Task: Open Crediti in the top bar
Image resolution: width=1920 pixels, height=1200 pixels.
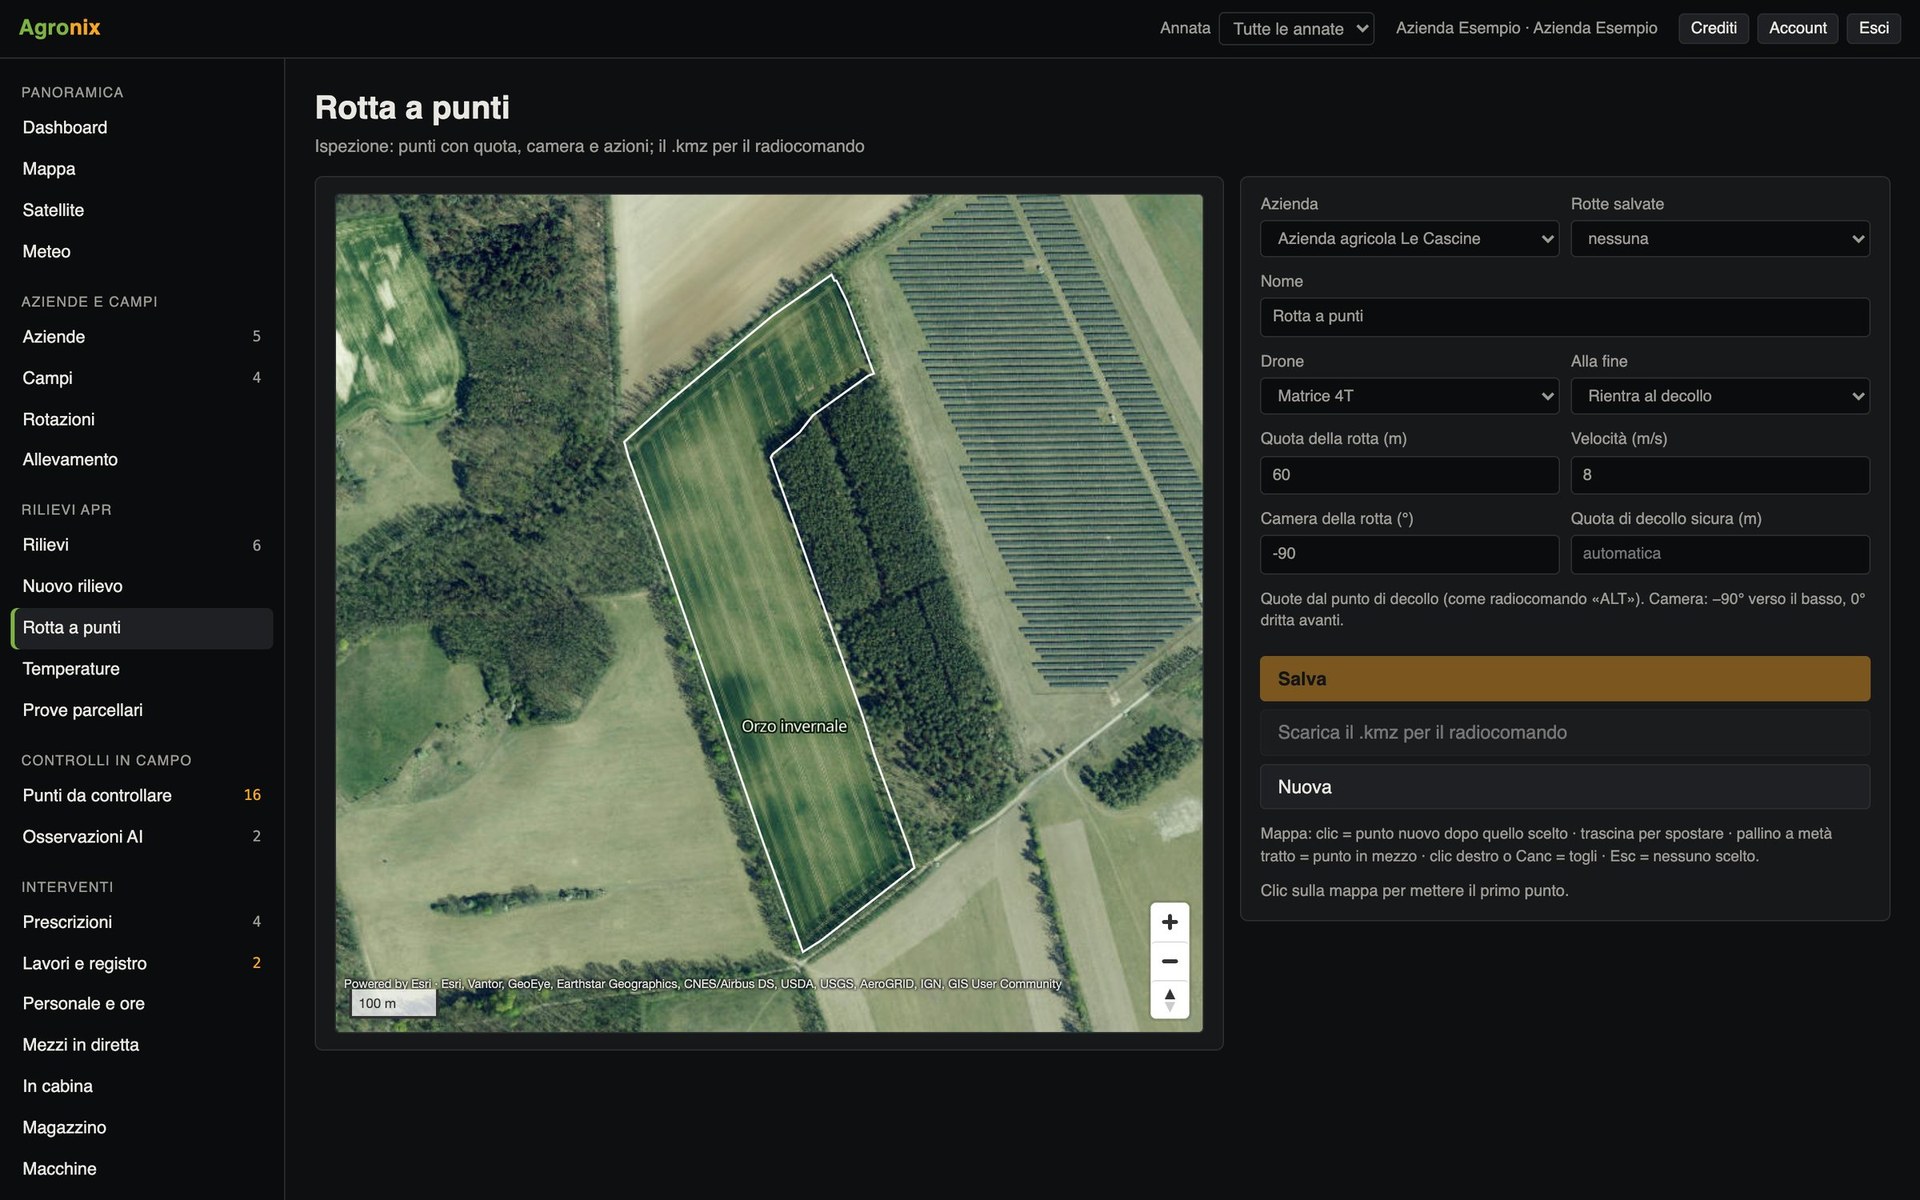Action: (1713, 28)
